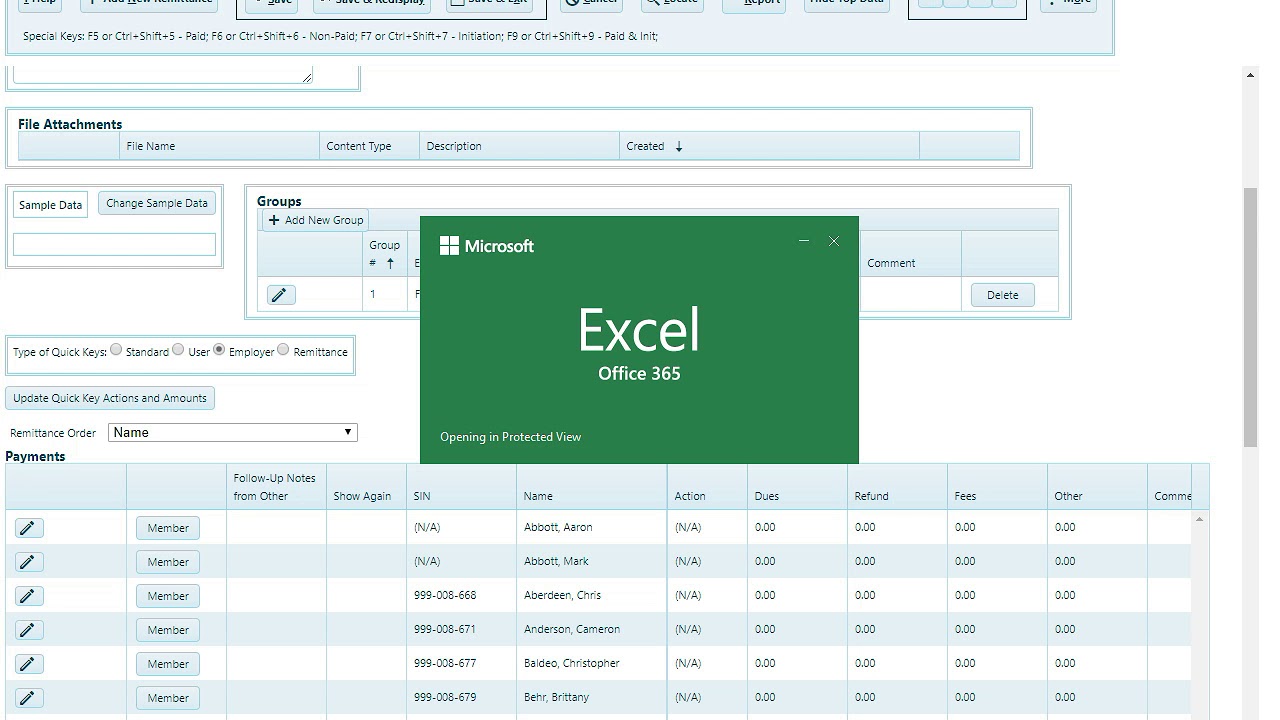The width and height of the screenshot is (1280, 720).
Task: Select SIN 999-008-679
Action: (x=445, y=698)
